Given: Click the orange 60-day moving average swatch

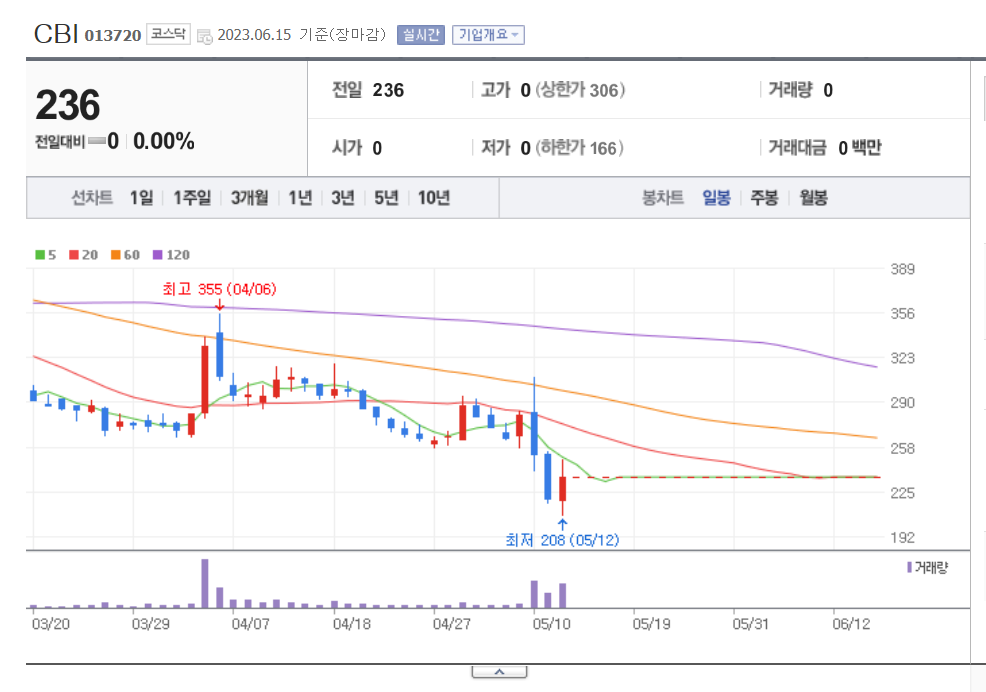Looking at the screenshot, I should pos(116,255).
